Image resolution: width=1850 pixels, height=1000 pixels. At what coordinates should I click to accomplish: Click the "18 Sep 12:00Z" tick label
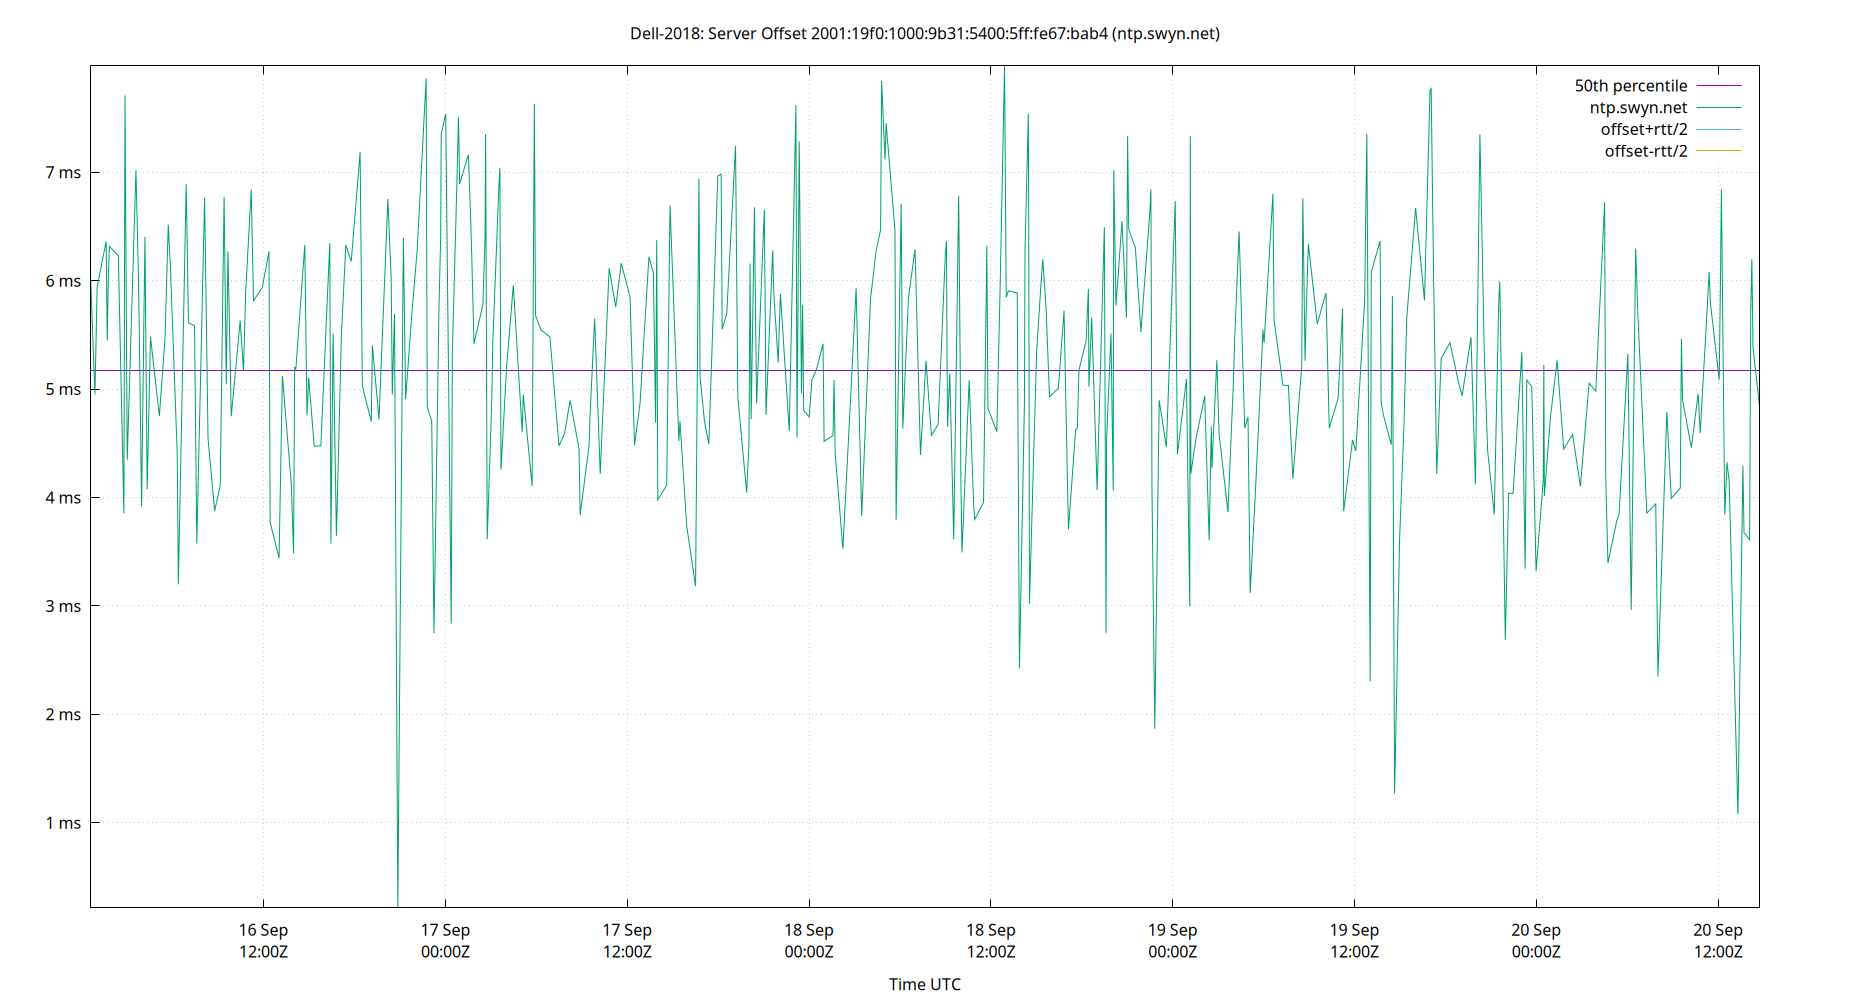(x=993, y=940)
